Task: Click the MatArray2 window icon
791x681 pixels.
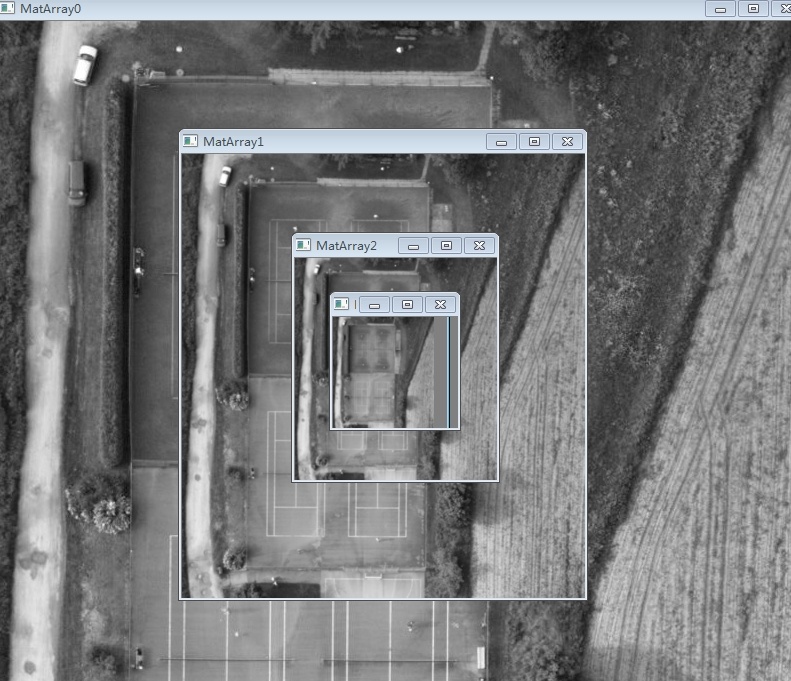Action: pyautogui.click(x=303, y=245)
